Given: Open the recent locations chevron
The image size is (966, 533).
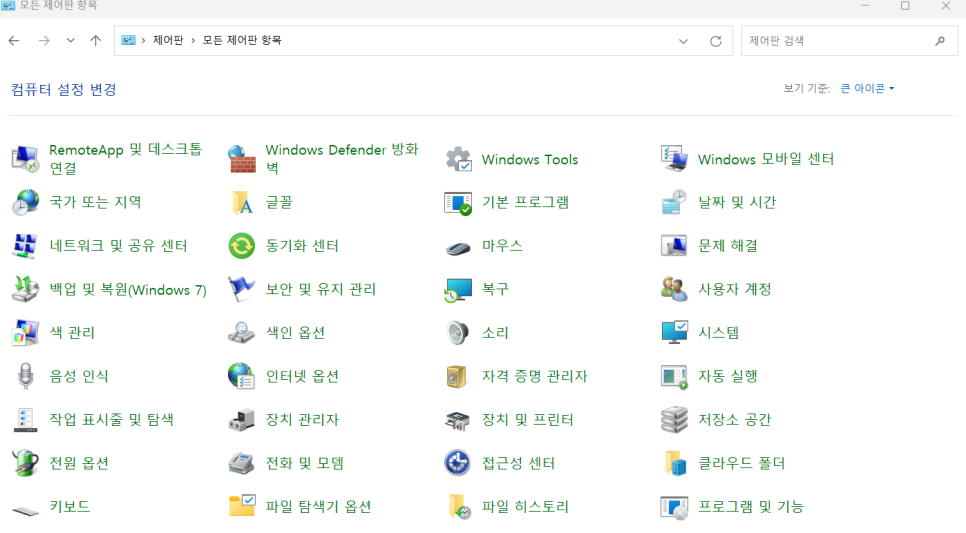Looking at the screenshot, I should coord(71,41).
